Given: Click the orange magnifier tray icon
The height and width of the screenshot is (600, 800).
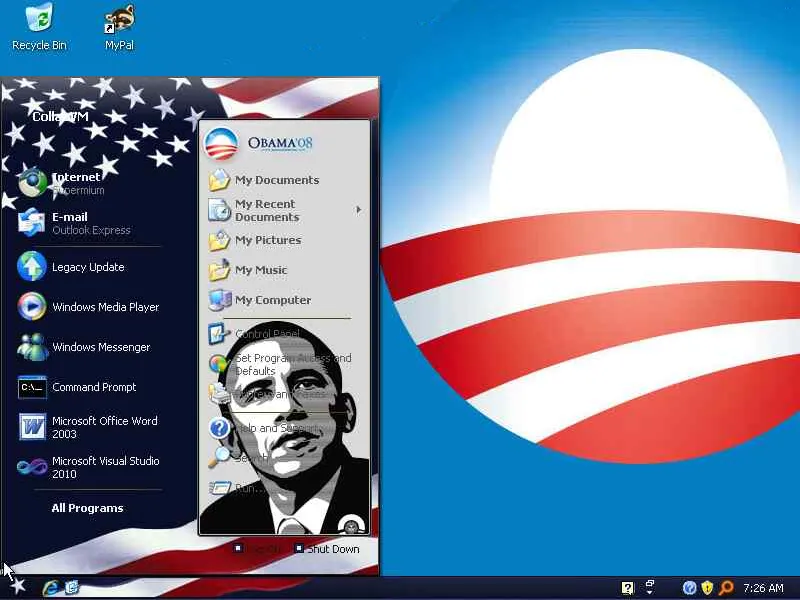Looking at the screenshot, I should (726, 588).
